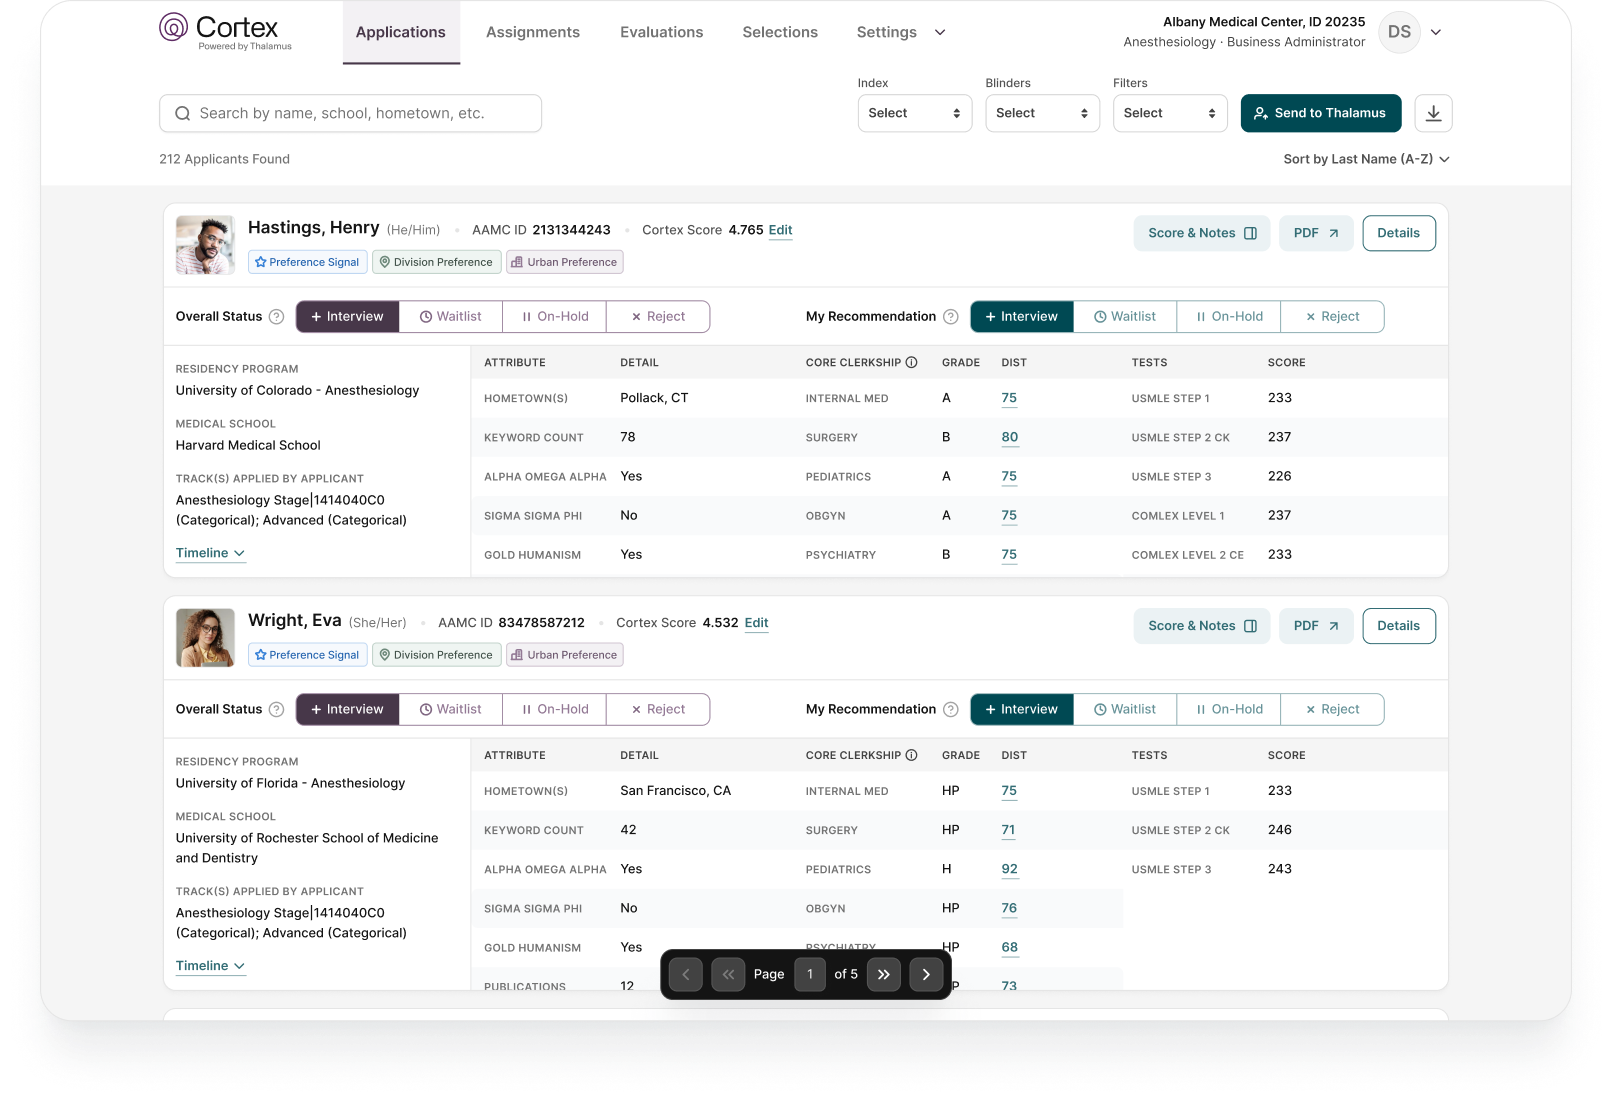Switch to the Evaluations tab
The image size is (1612, 1102).
pos(661,32)
